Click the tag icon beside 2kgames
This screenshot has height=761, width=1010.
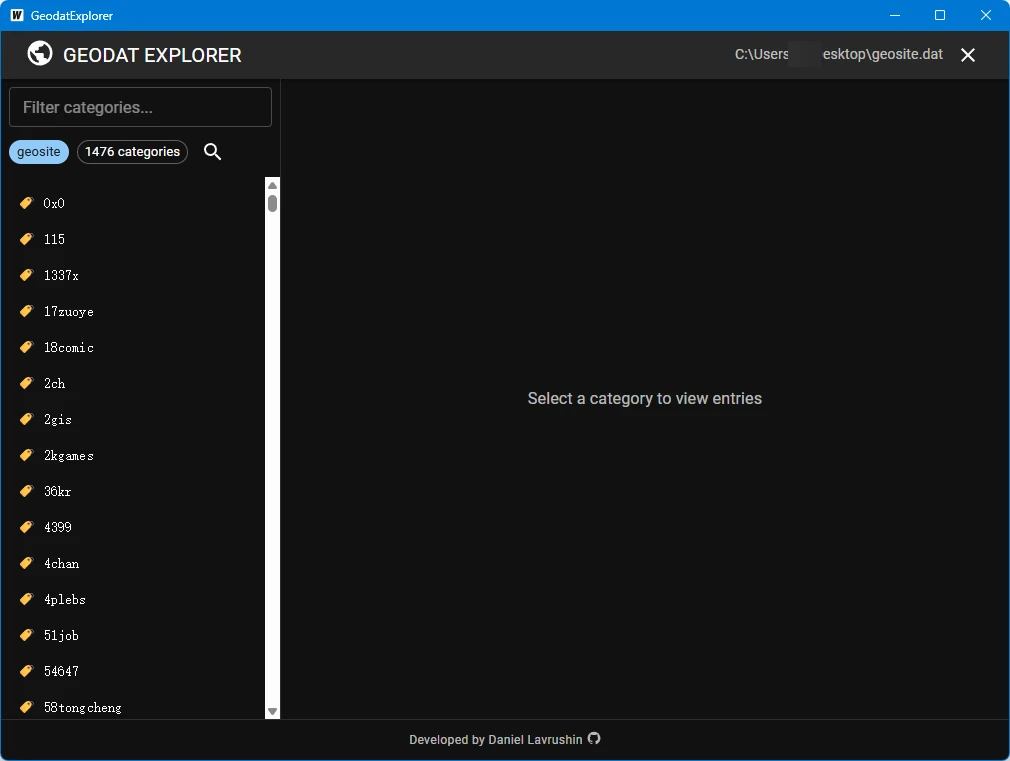[26, 456]
